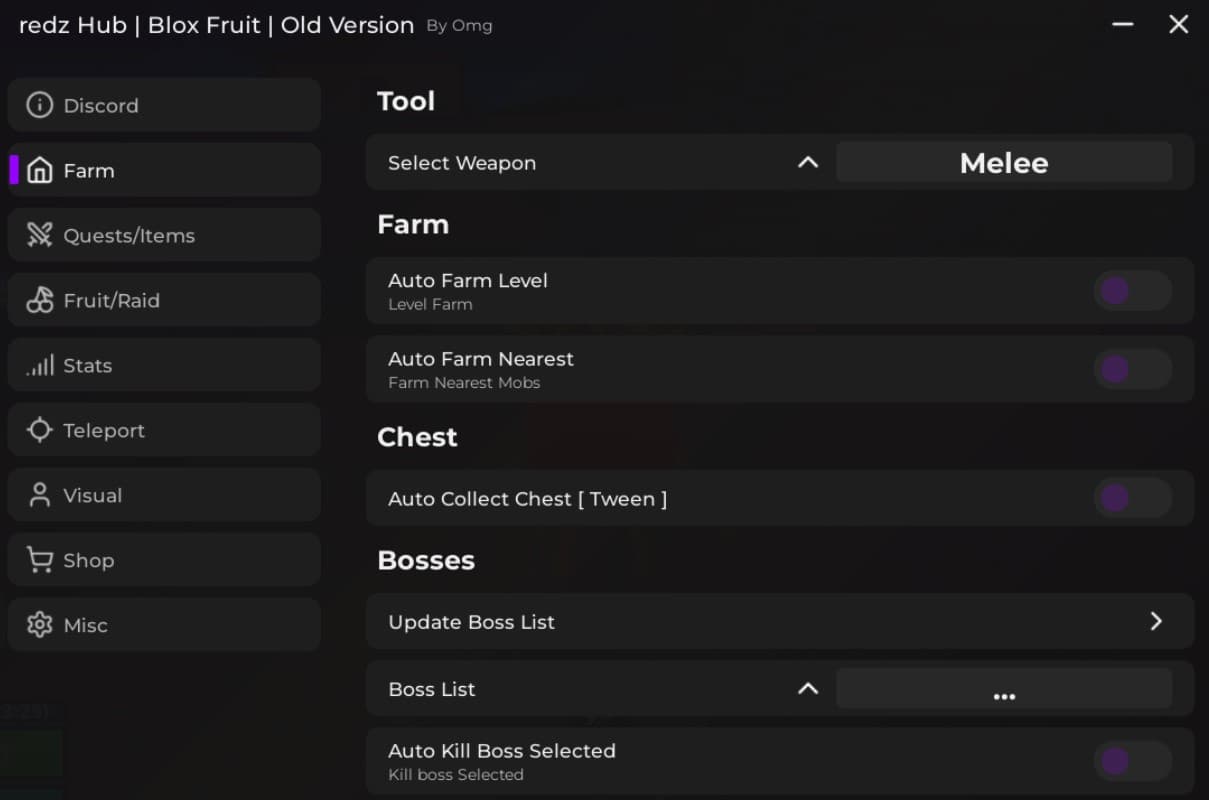Enable the Auto Farm Level toggle
Image resolution: width=1209 pixels, height=800 pixels.
1131,291
